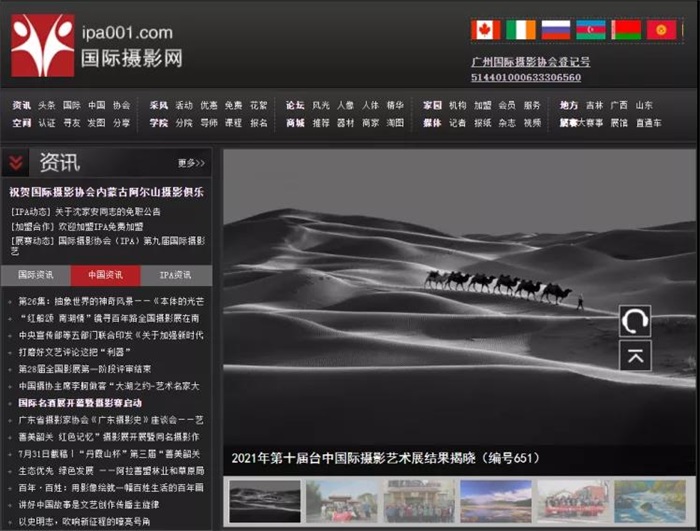Open the 商城 navigation menu item
Screen dimensions: 700x531
295,123
